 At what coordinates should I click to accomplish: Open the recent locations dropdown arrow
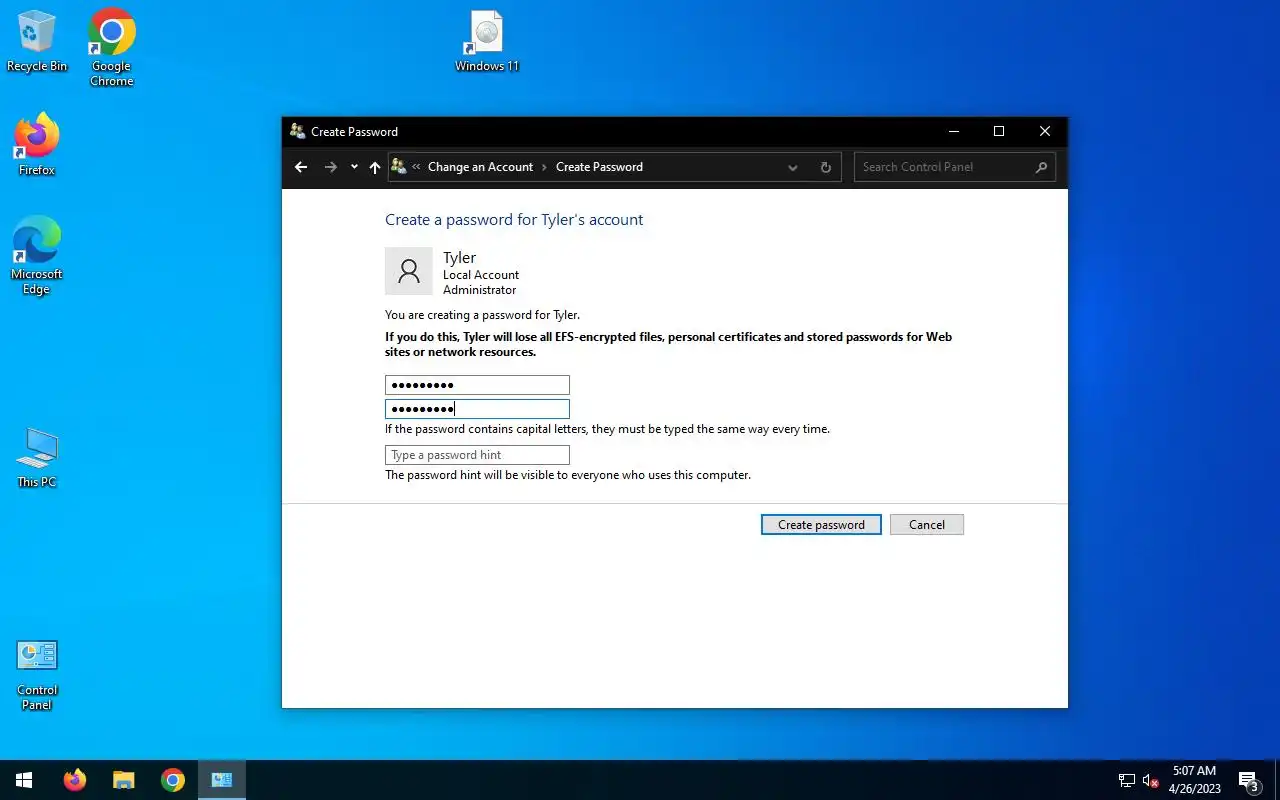pyautogui.click(x=354, y=167)
